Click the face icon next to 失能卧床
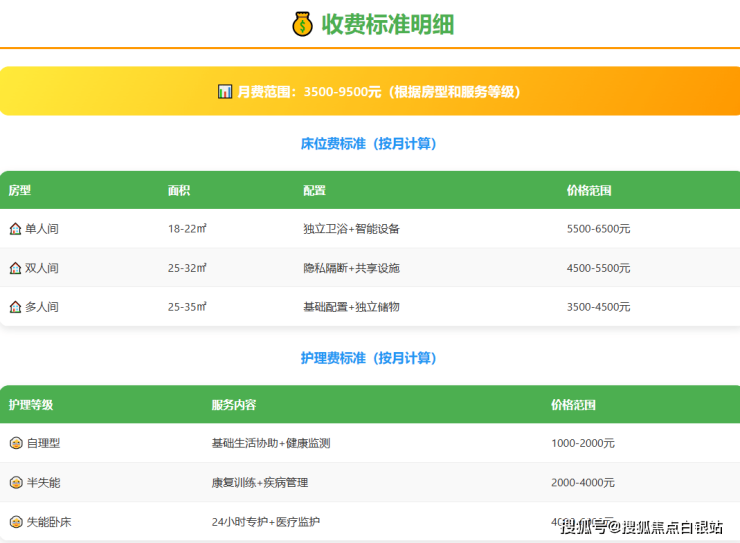The width and height of the screenshot is (740, 543). 16,521
